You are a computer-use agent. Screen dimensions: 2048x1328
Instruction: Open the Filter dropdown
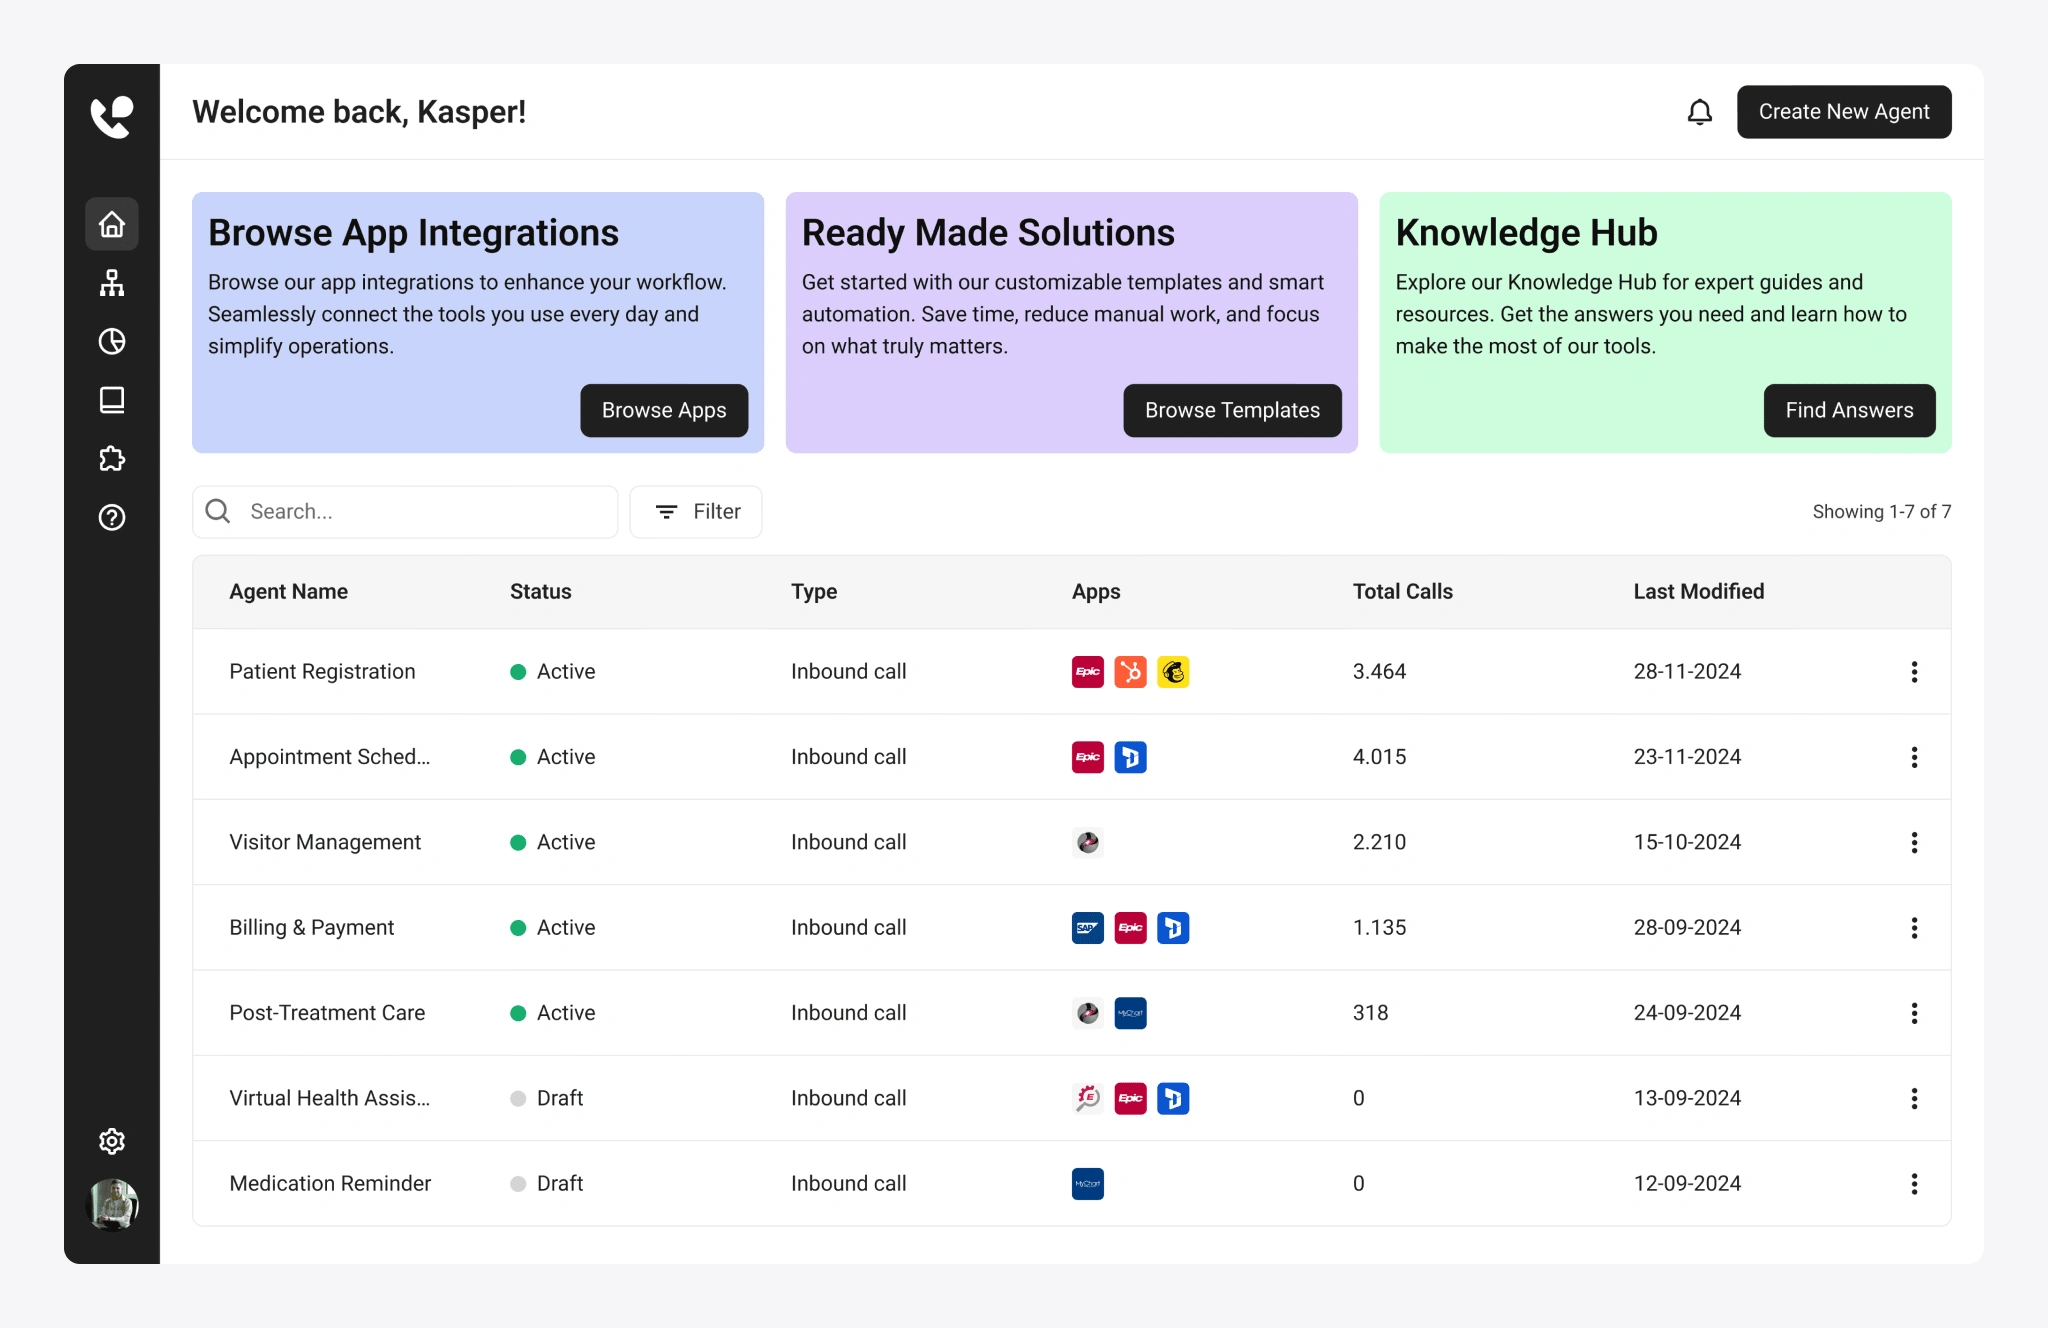(696, 512)
